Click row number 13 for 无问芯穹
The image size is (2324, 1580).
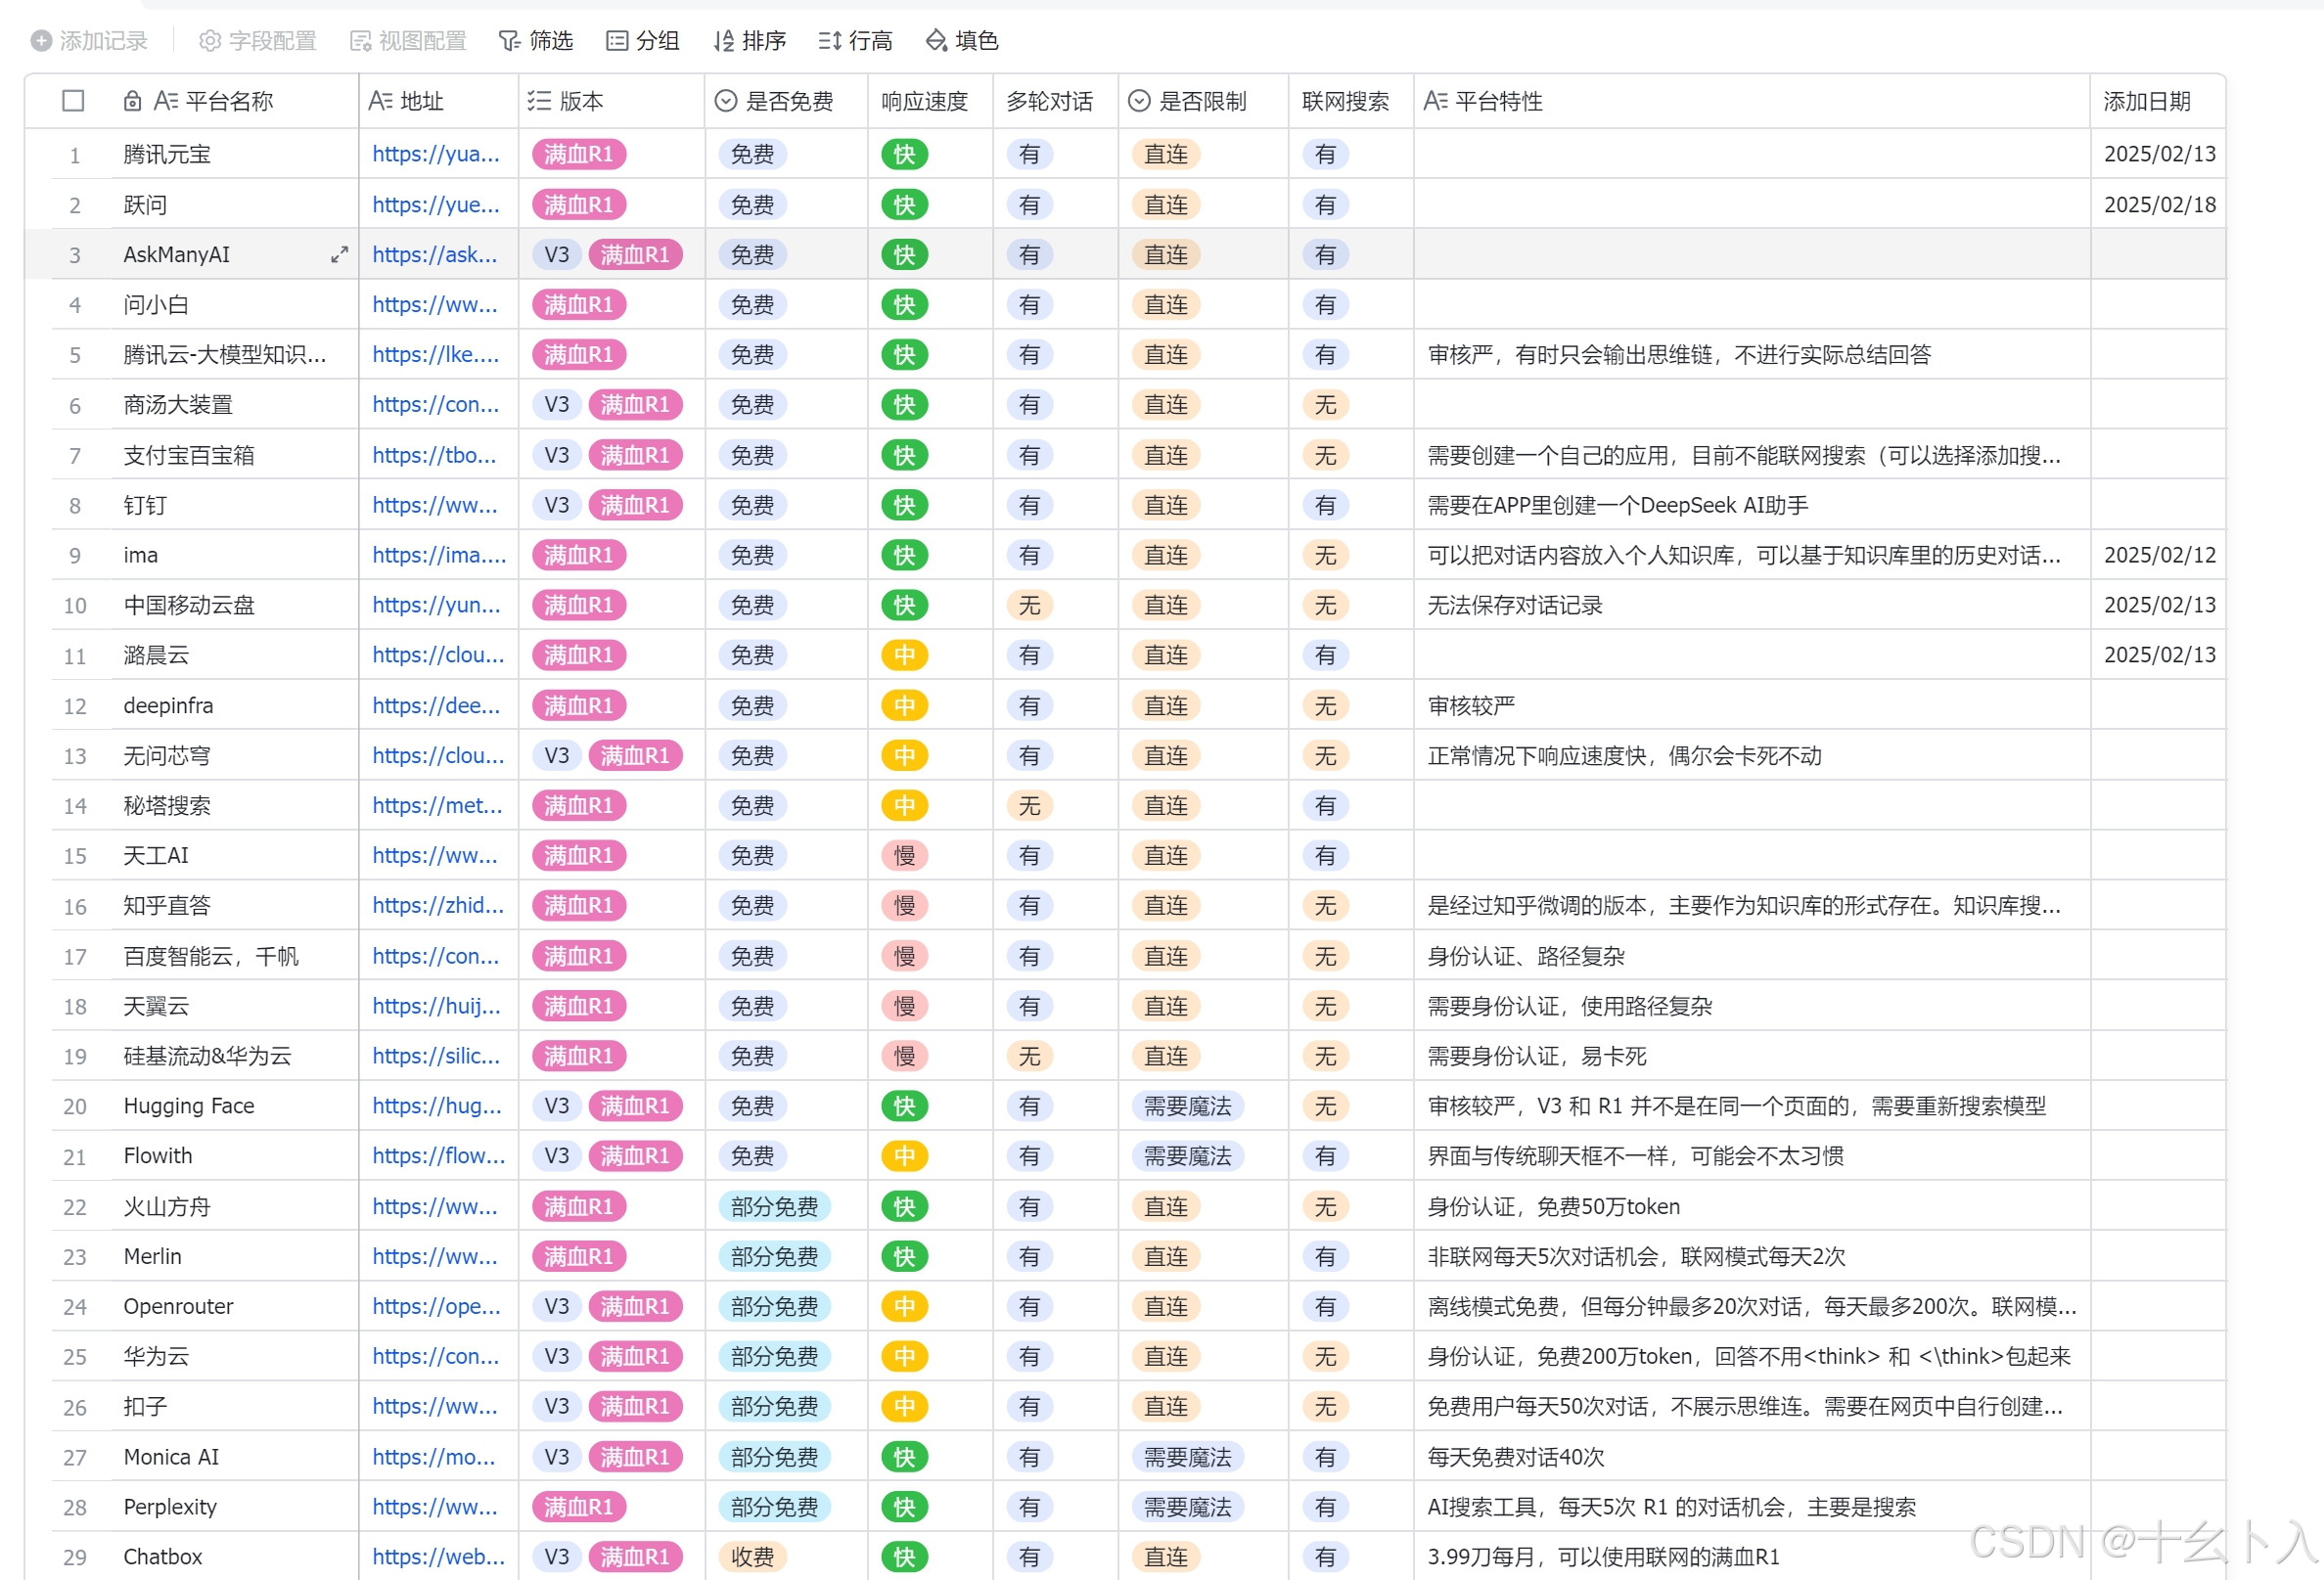pyautogui.click(x=75, y=756)
